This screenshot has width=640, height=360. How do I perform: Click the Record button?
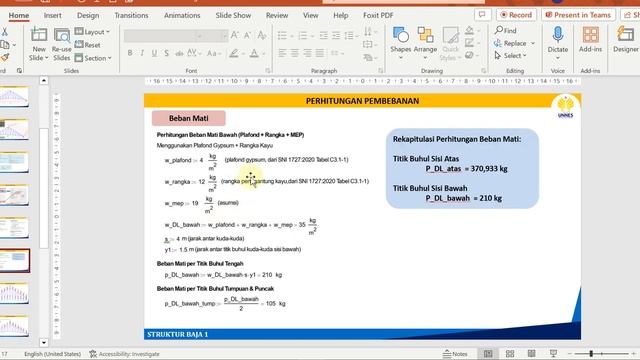click(x=516, y=15)
